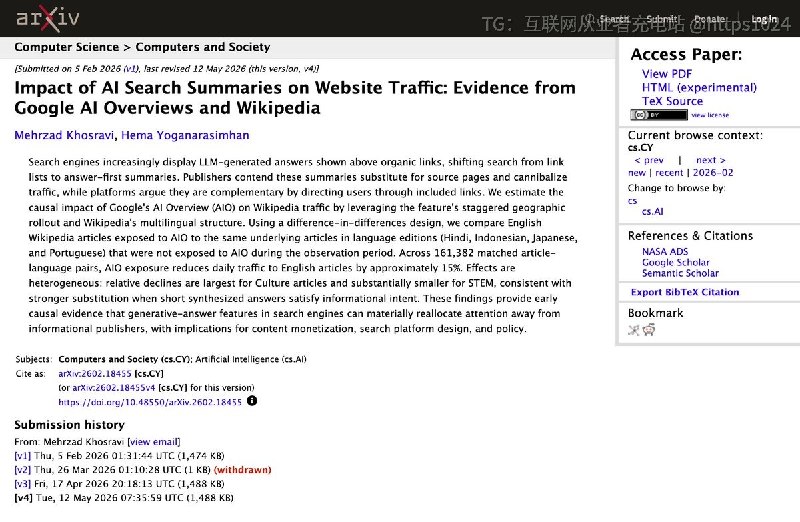Click the DOI info circle icon
800x522 pixels.
pyautogui.click(x=252, y=401)
